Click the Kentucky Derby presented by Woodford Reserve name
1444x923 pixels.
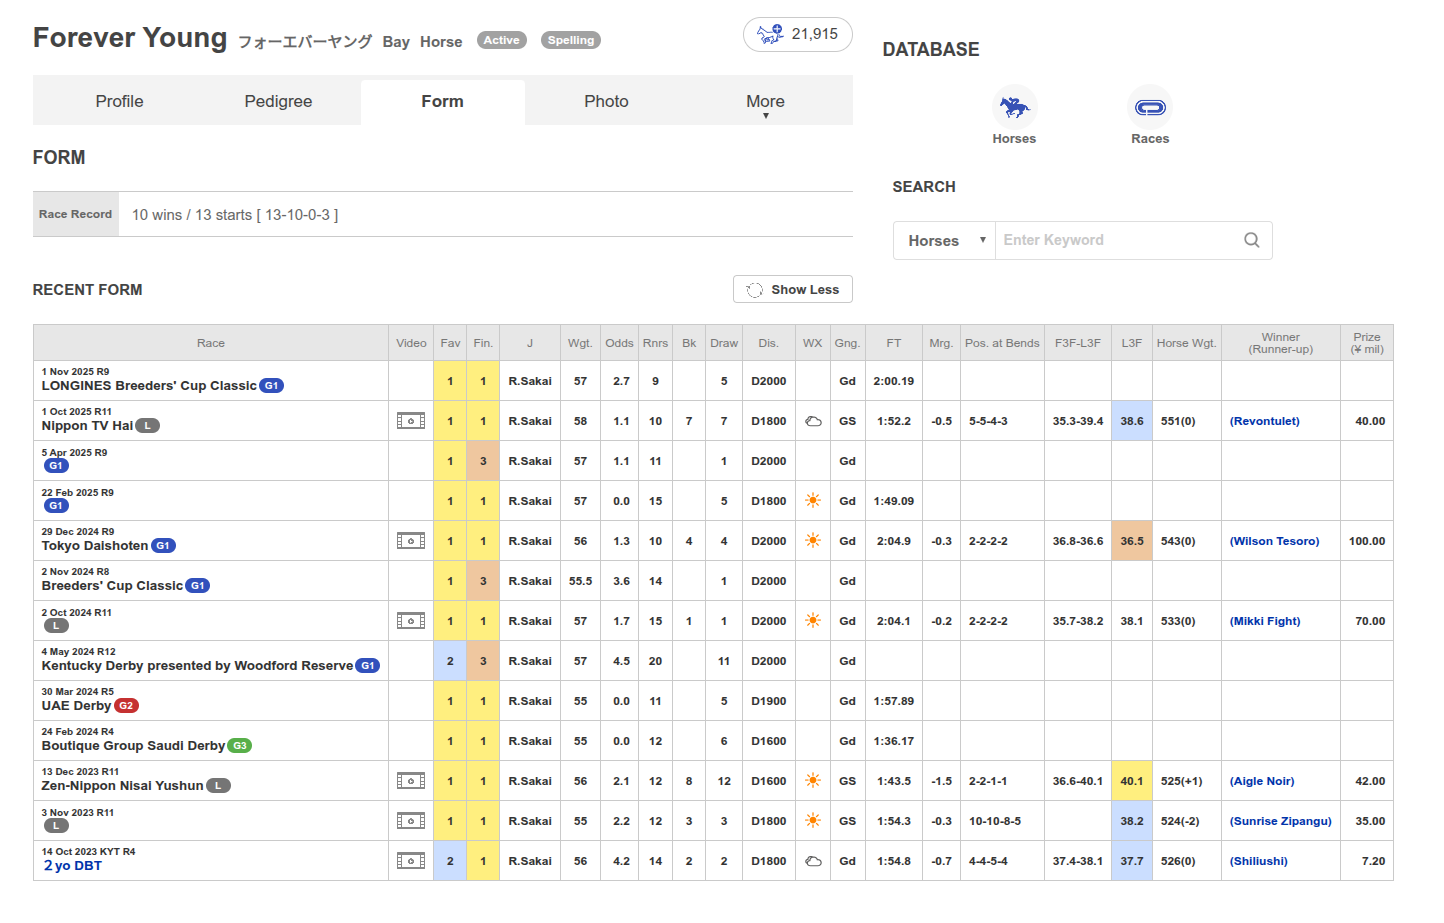coord(197,666)
